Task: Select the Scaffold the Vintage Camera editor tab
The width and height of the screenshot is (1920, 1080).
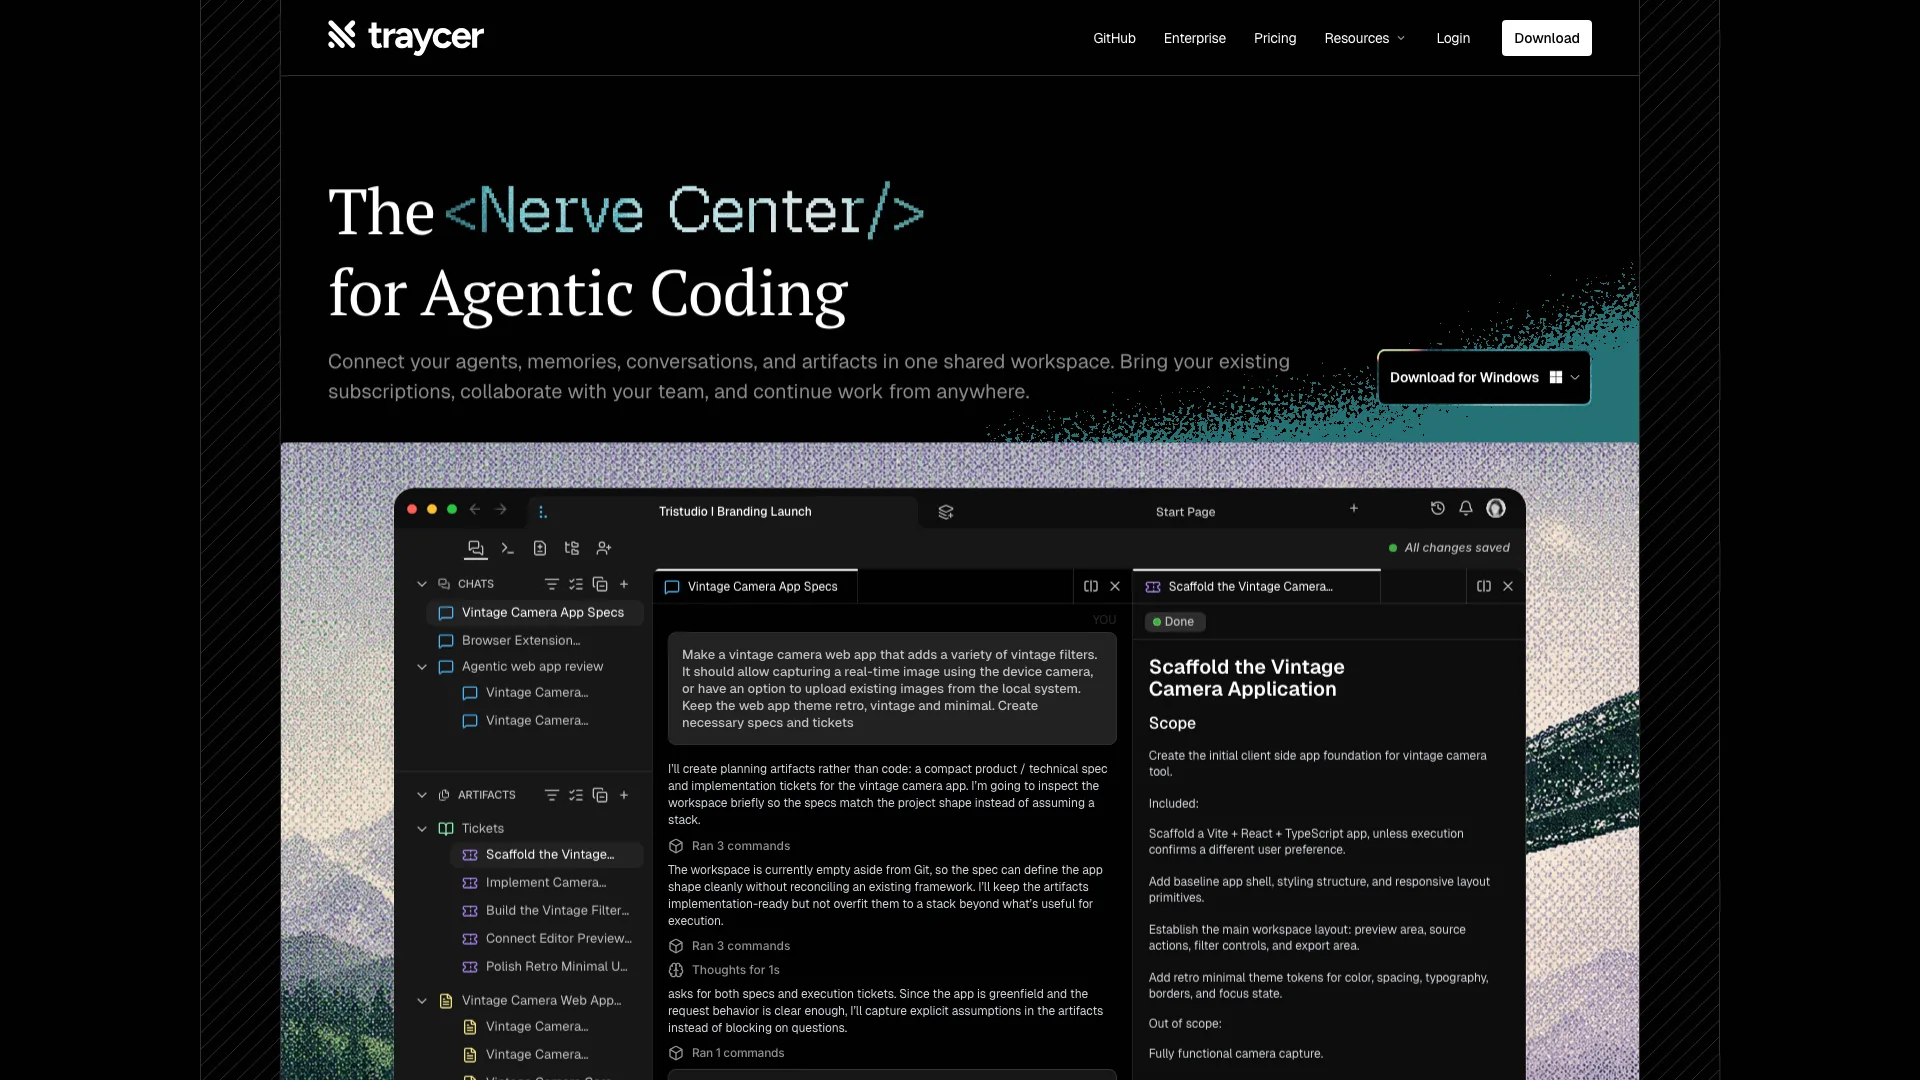Action: [1257, 586]
